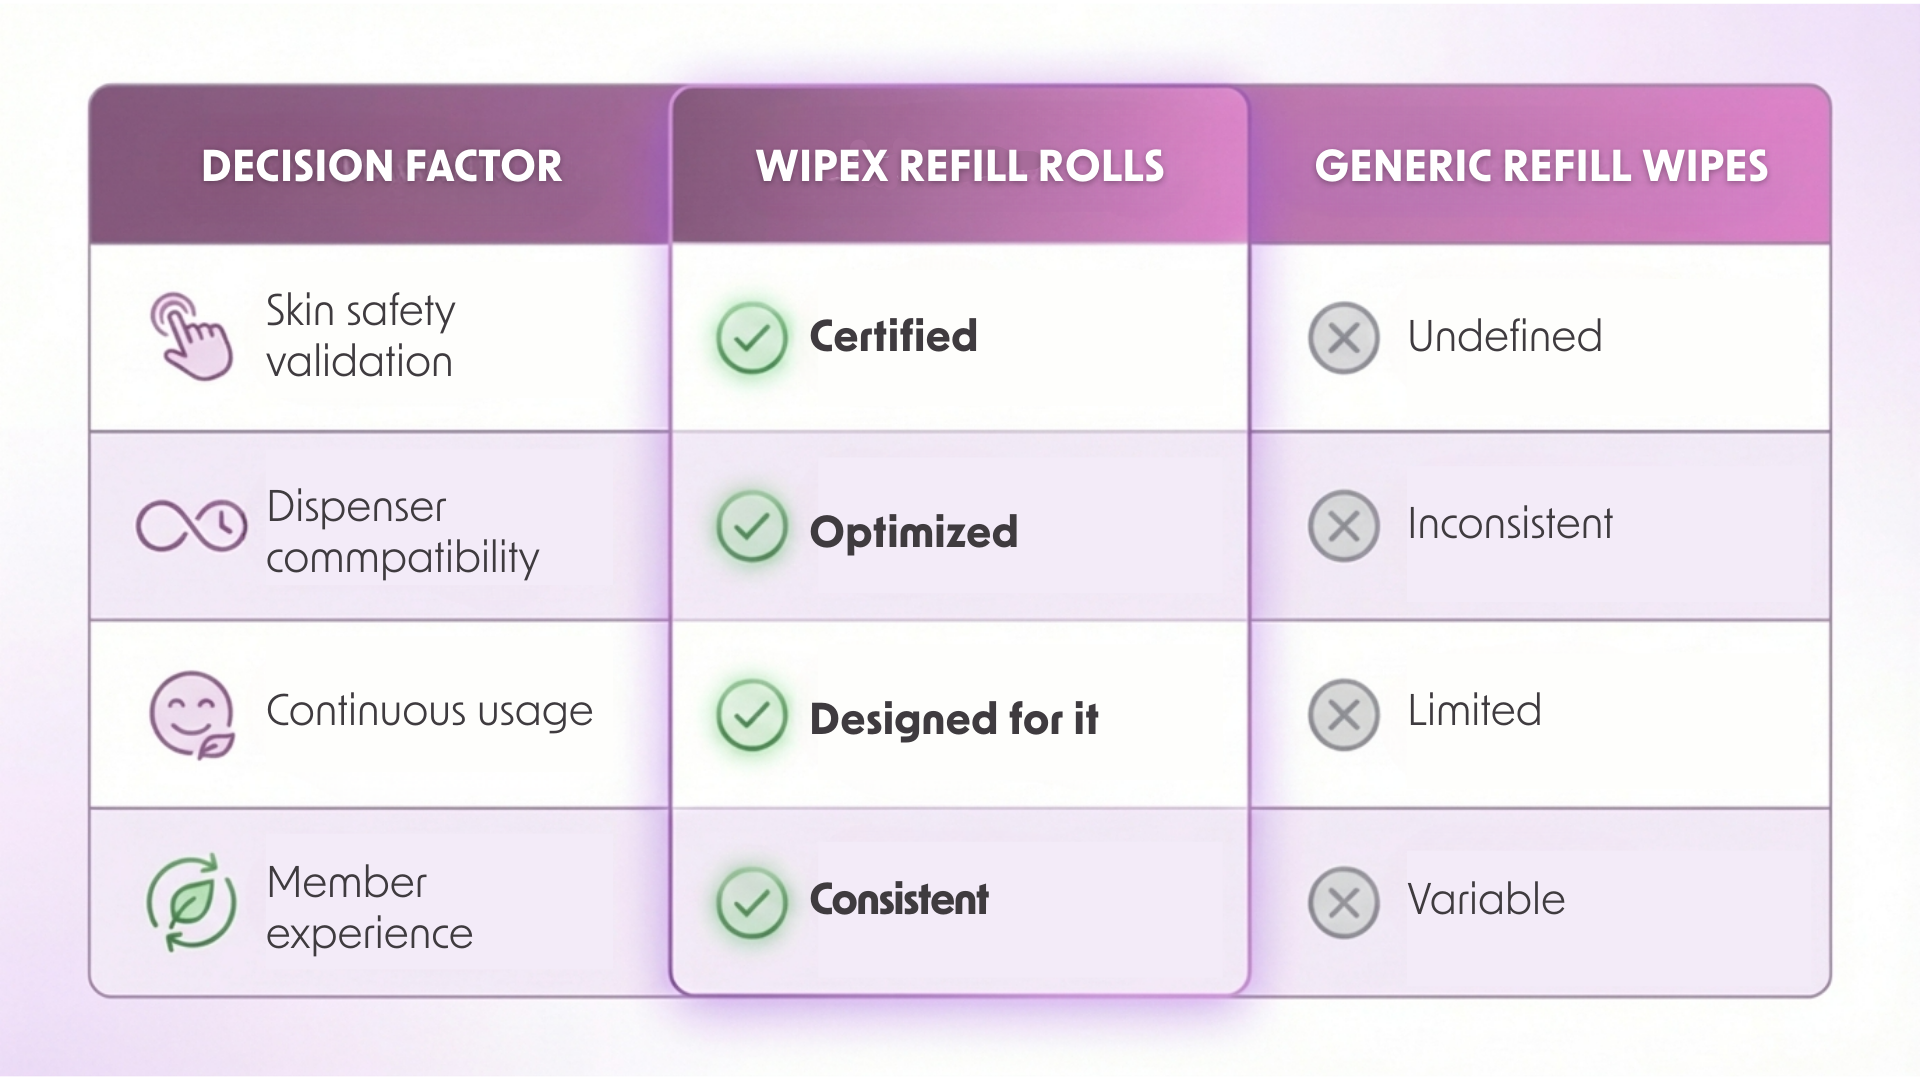
Task: Click the green checkmark beside Designed for it
Action: (x=751, y=715)
